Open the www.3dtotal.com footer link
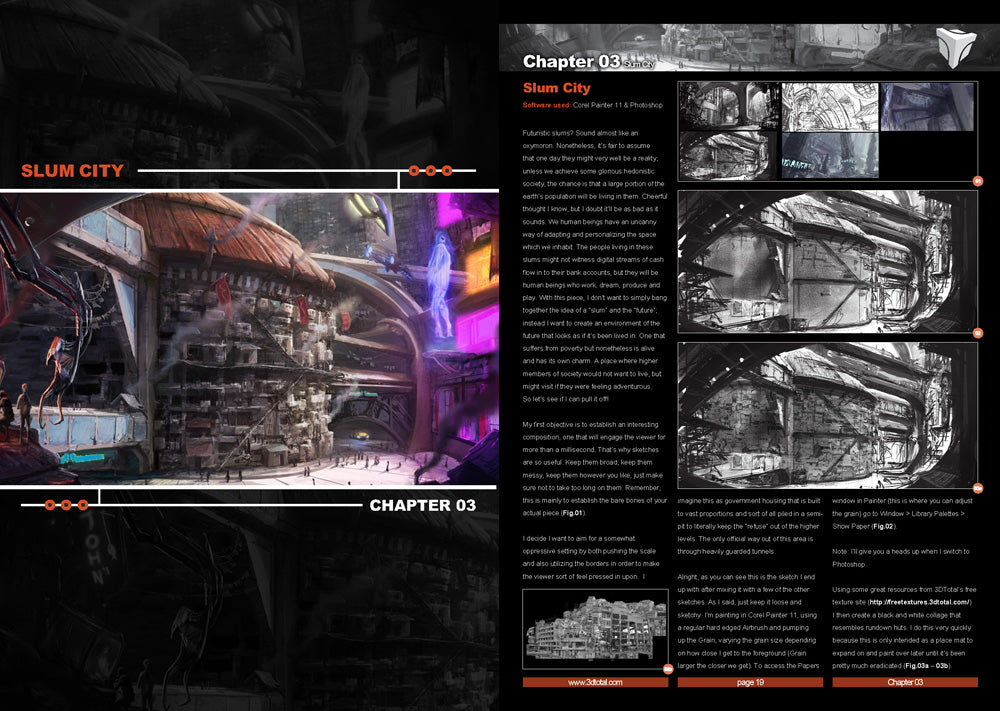 pyautogui.click(x=595, y=682)
